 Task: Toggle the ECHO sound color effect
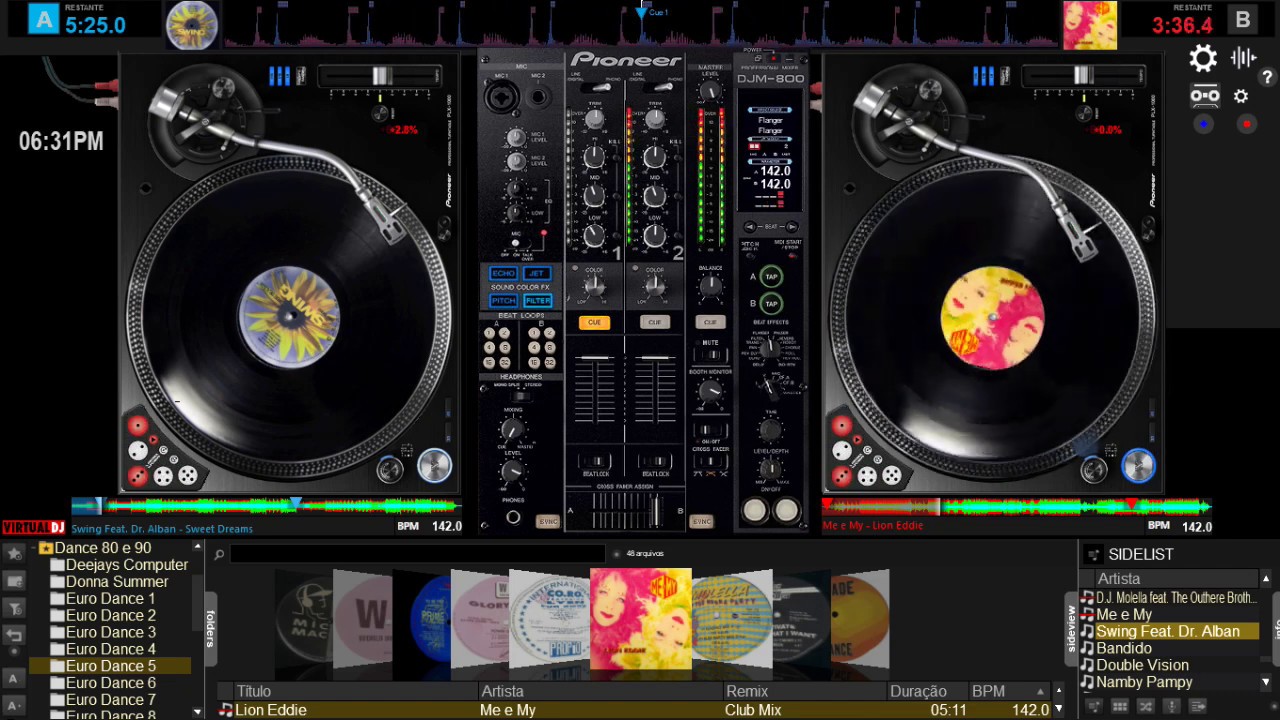[503, 273]
